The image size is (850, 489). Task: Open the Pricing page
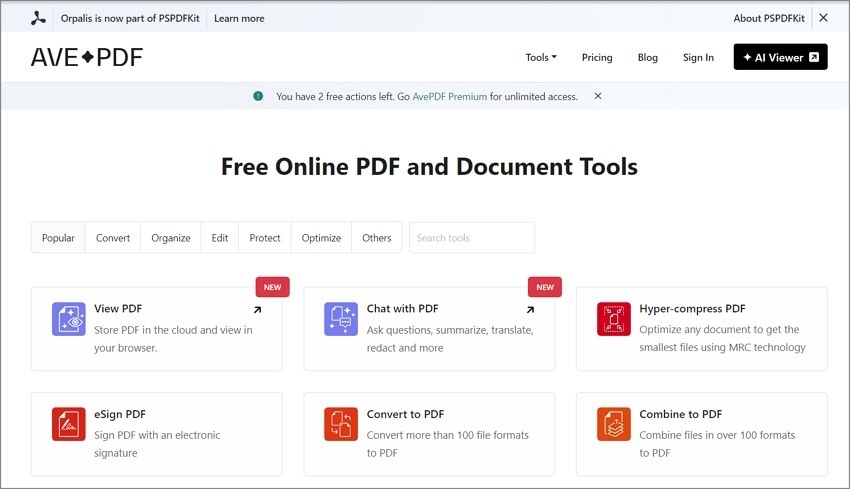click(x=597, y=57)
